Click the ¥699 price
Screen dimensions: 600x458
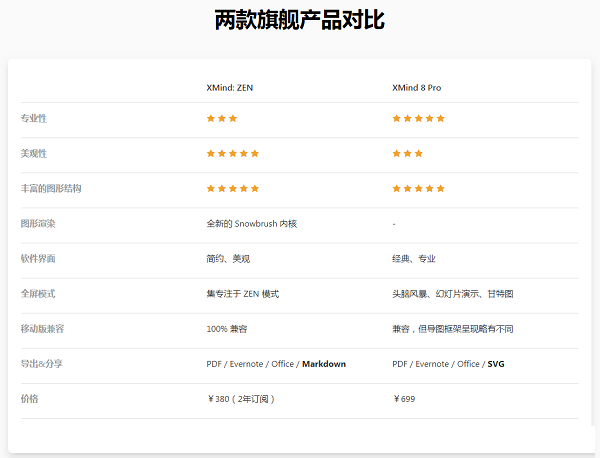404,399
